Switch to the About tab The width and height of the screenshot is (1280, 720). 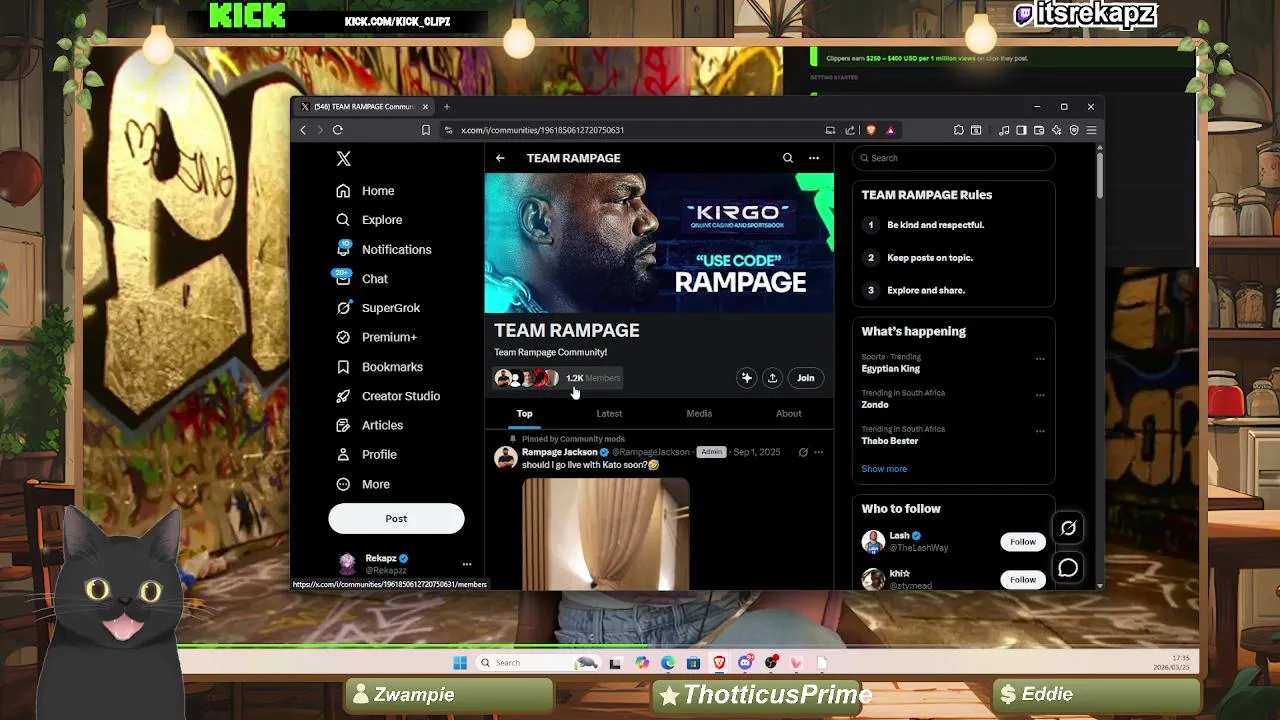[x=788, y=413]
